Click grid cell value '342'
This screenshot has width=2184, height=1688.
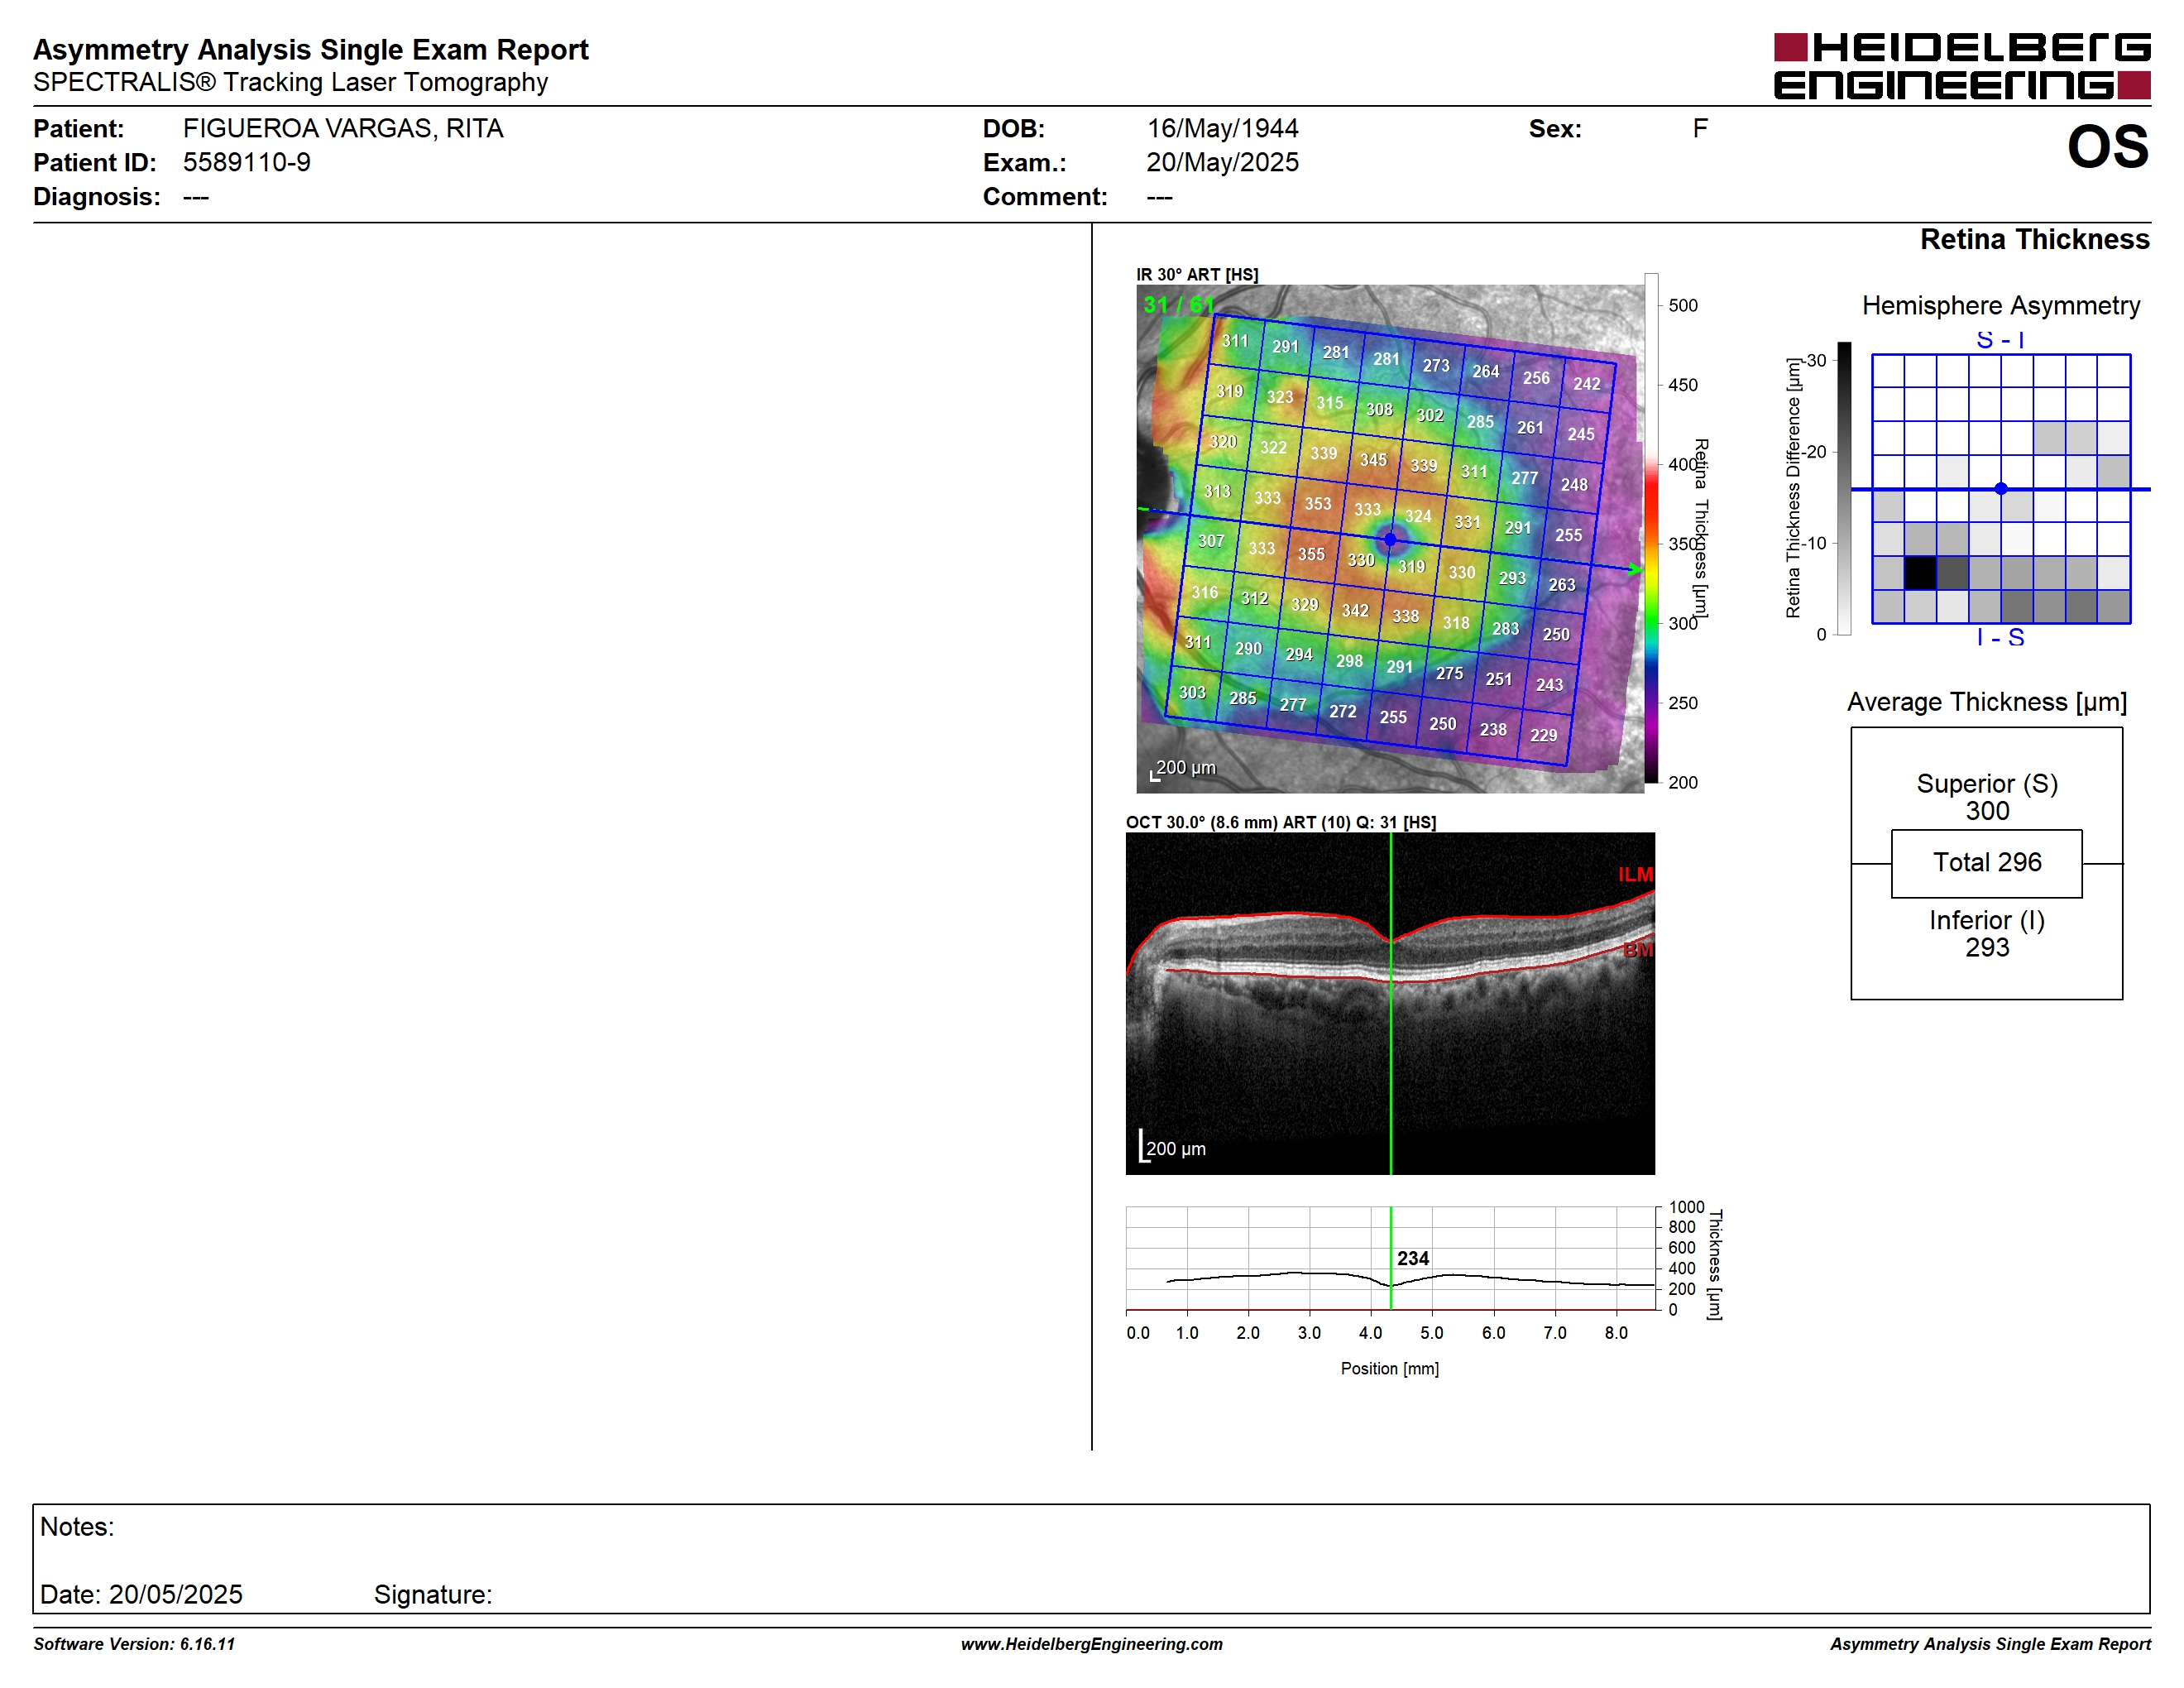point(1355,610)
